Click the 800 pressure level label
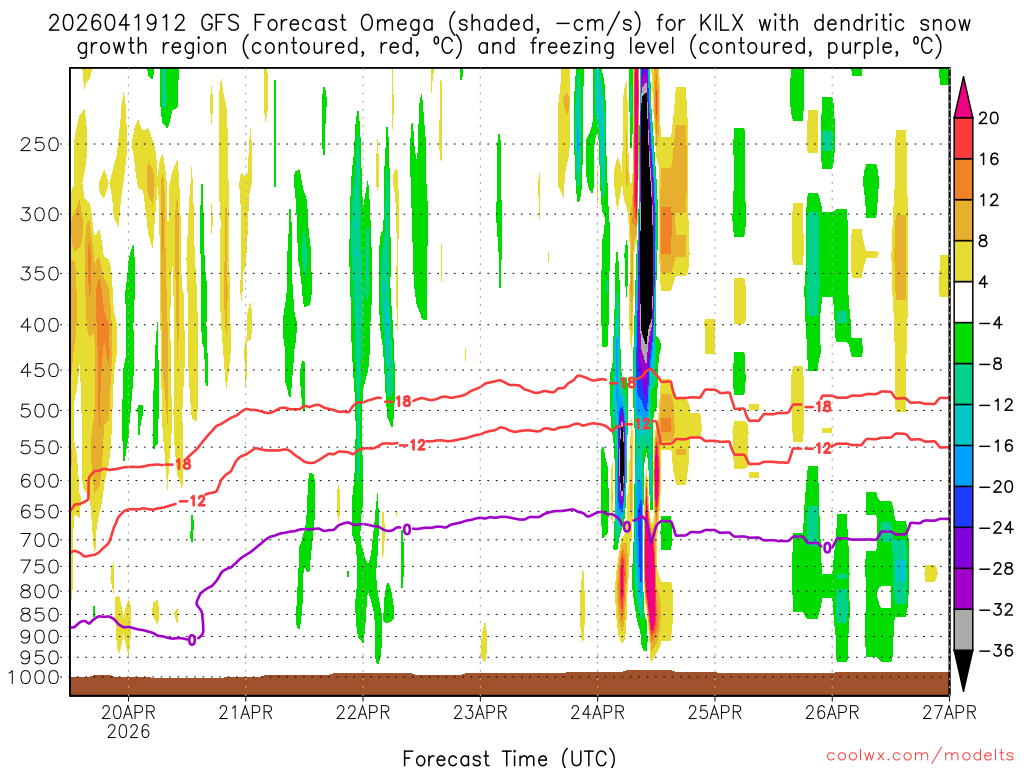1024x768 pixels. 40,591
